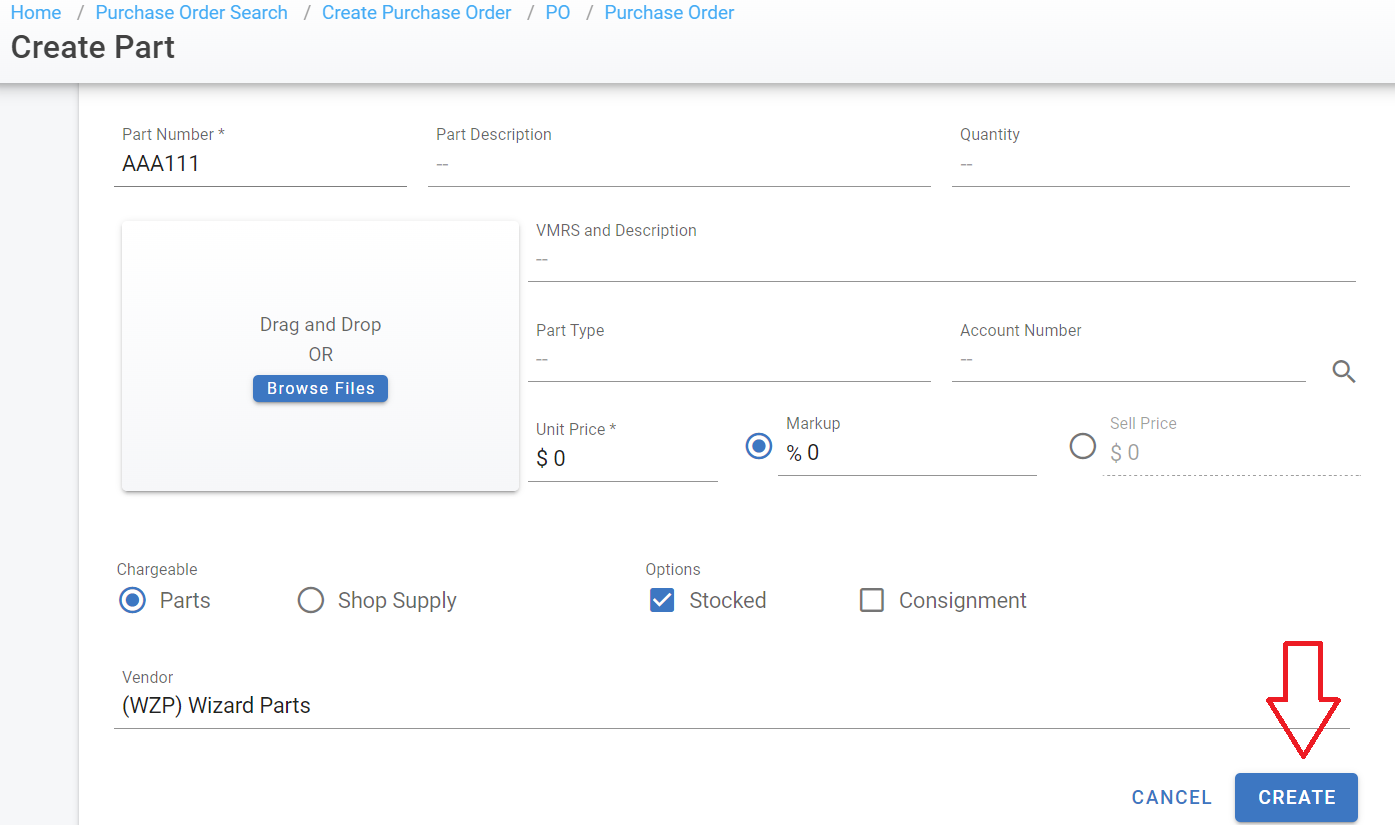Click into the Part Number field
This screenshot has height=825, width=1395.
pos(260,165)
